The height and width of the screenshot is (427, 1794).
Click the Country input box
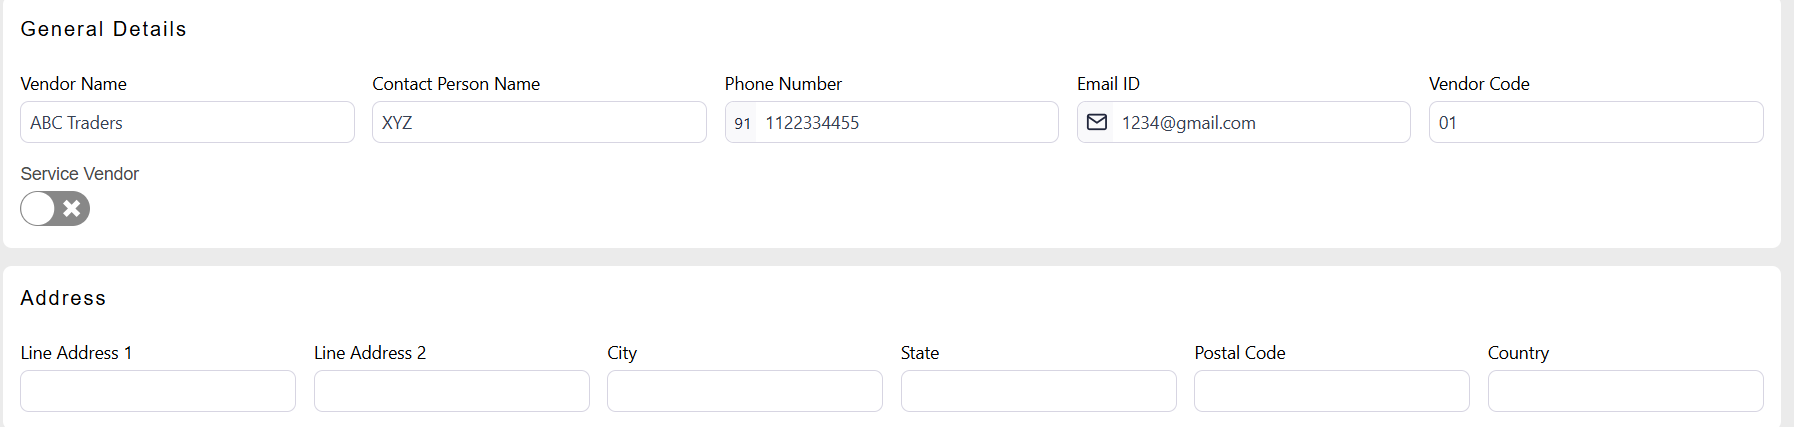1625,391
